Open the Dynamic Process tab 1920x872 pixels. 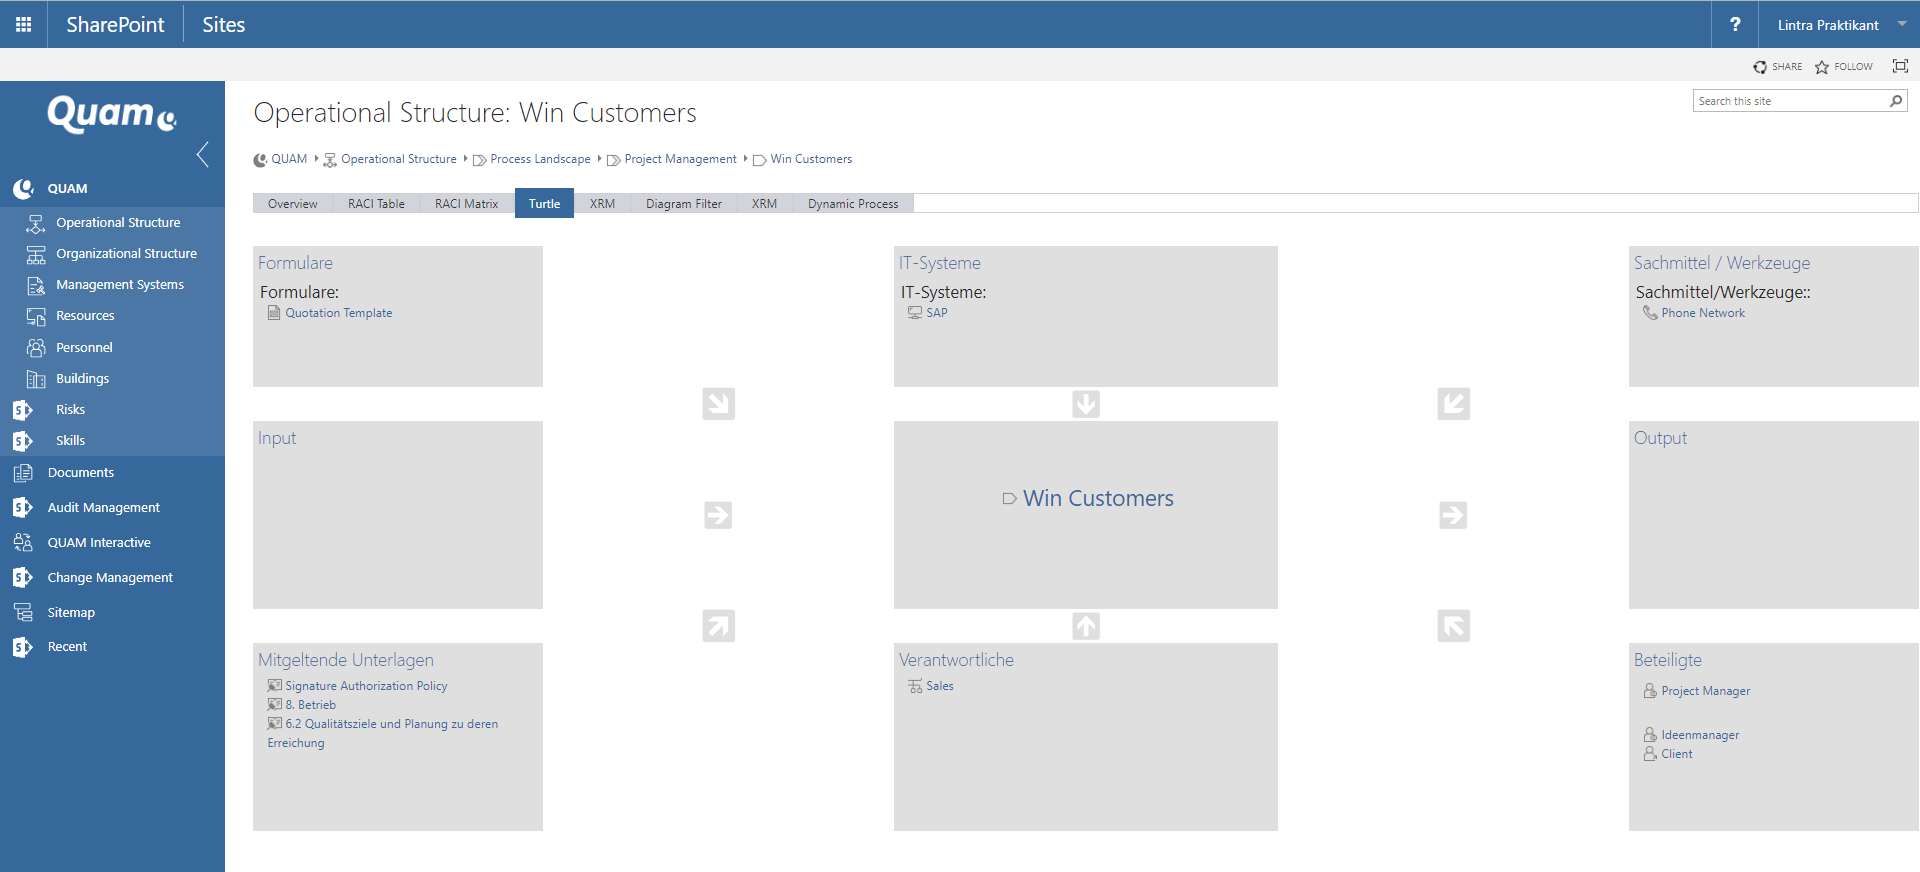pyautogui.click(x=853, y=204)
